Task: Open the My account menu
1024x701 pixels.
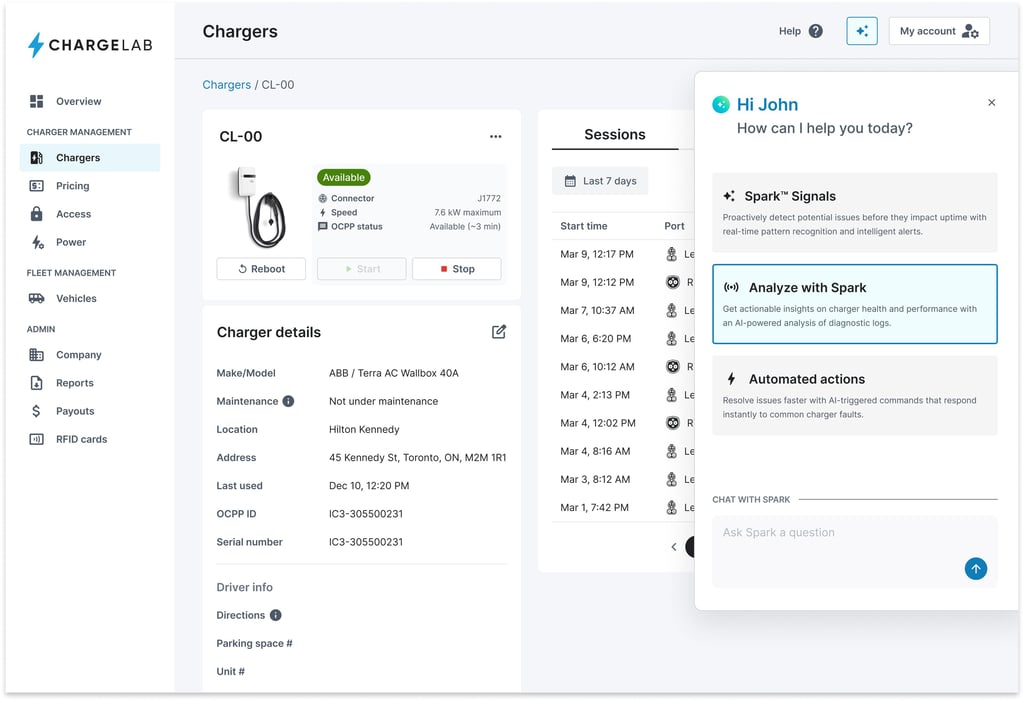Action: pyautogui.click(x=939, y=31)
